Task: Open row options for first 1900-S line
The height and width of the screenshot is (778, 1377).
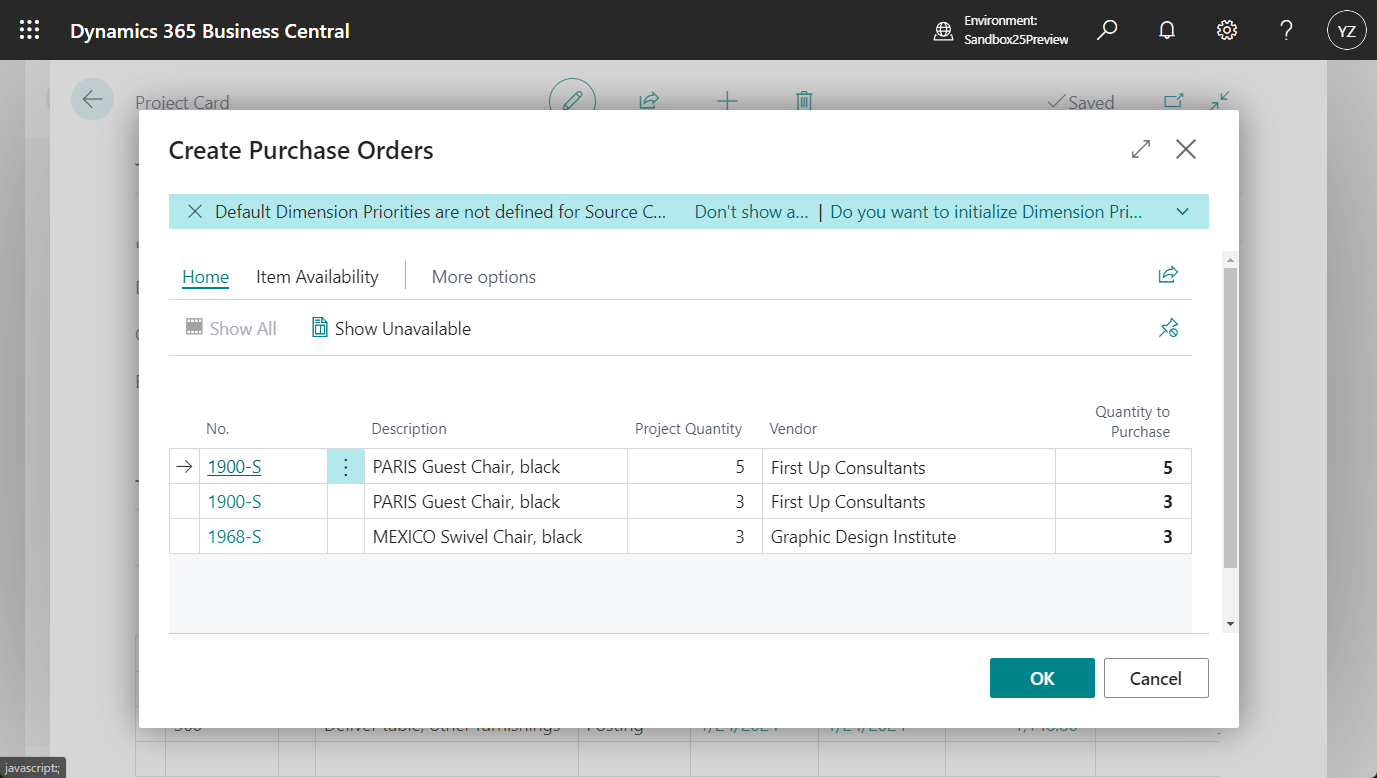Action: pyautogui.click(x=345, y=467)
